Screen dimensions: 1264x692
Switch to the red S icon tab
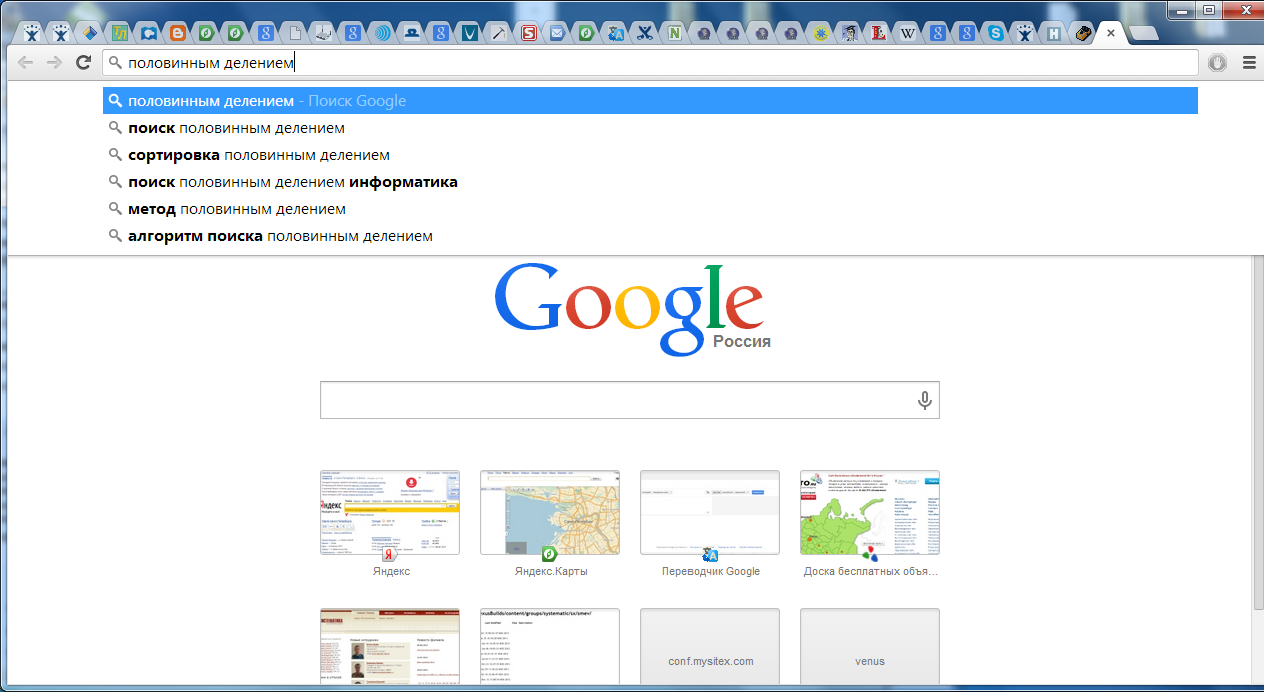click(528, 33)
